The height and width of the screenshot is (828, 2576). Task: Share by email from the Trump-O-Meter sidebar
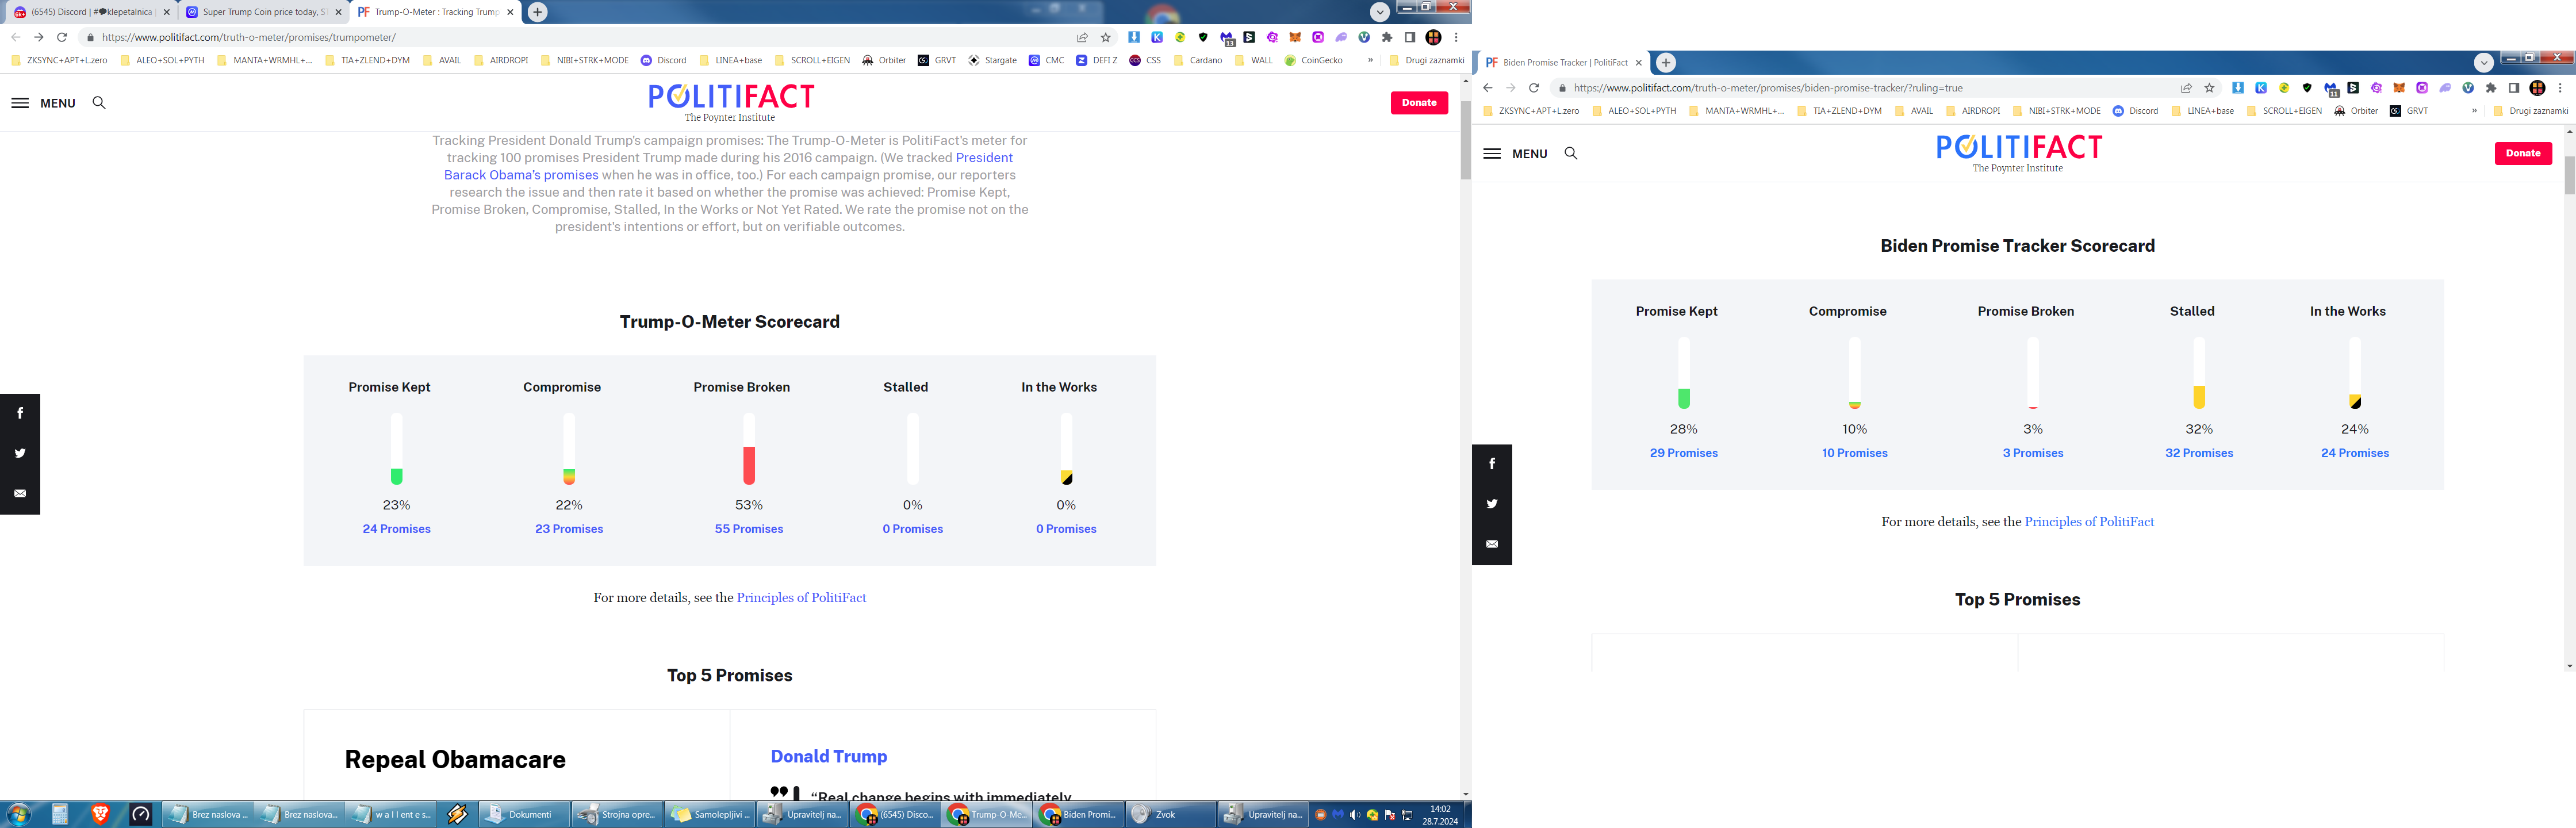tap(20, 494)
